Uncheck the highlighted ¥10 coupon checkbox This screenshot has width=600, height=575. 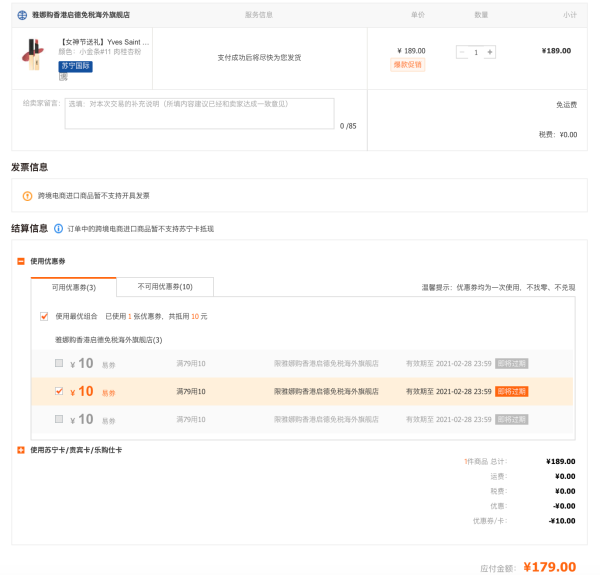coord(59,391)
